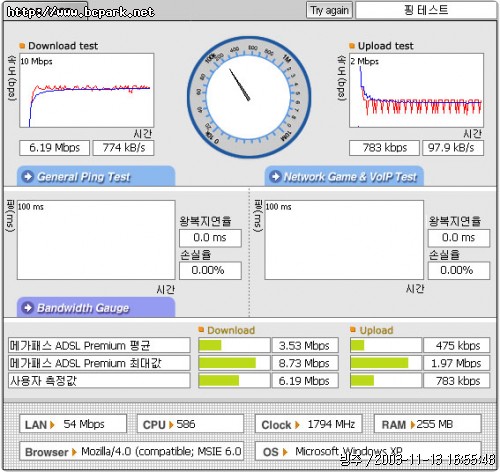Click the Upload test graph

pyautogui.click(x=416, y=90)
